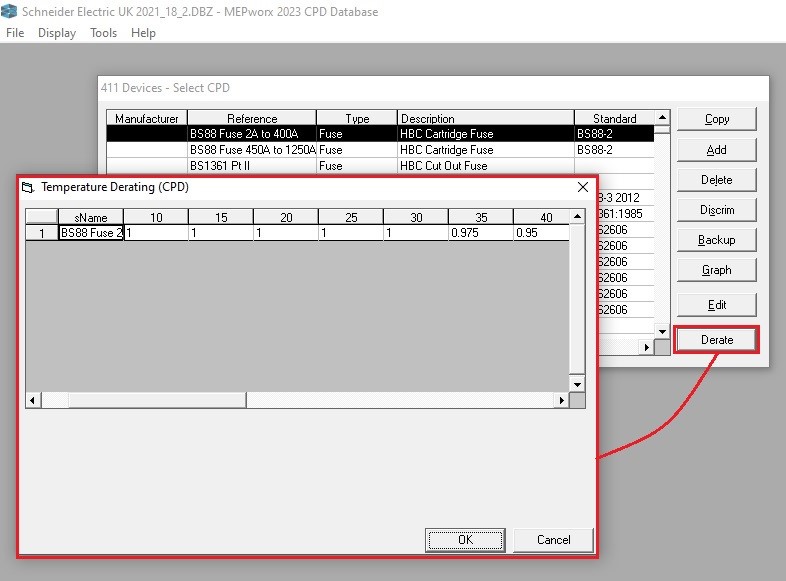Open the File menu

pyautogui.click(x=15, y=33)
